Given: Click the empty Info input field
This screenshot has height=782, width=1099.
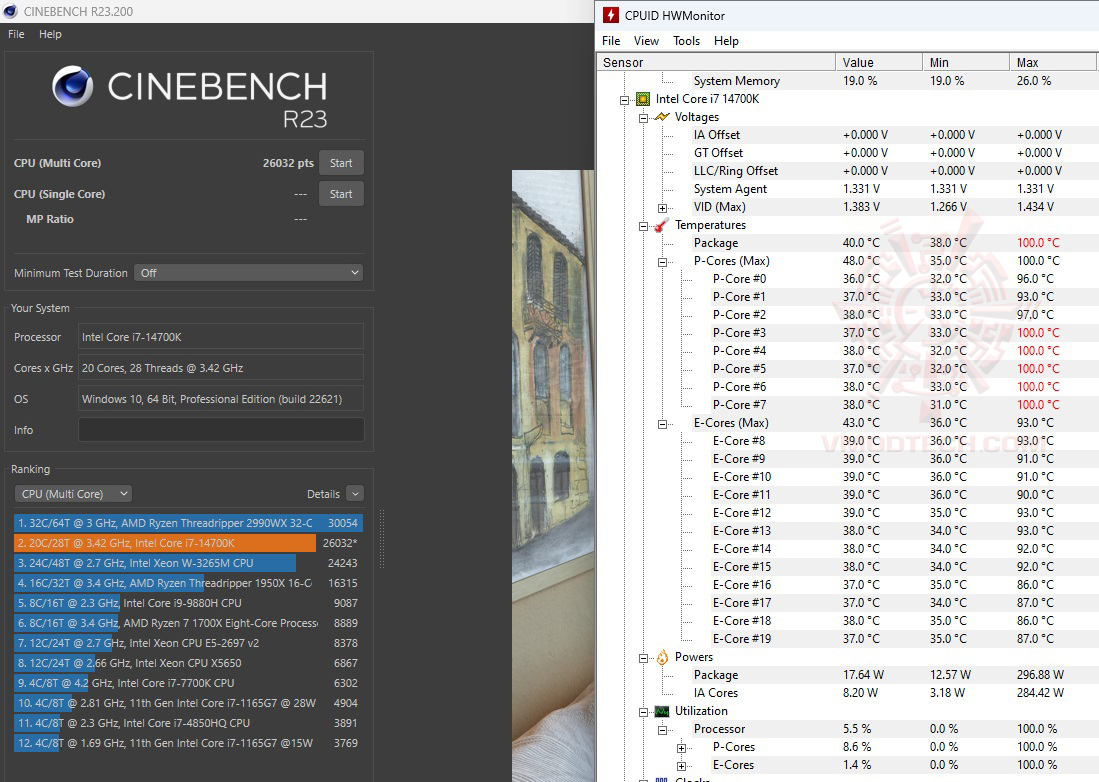Looking at the screenshot, I should pyautogui.click(x=221, y=430).
